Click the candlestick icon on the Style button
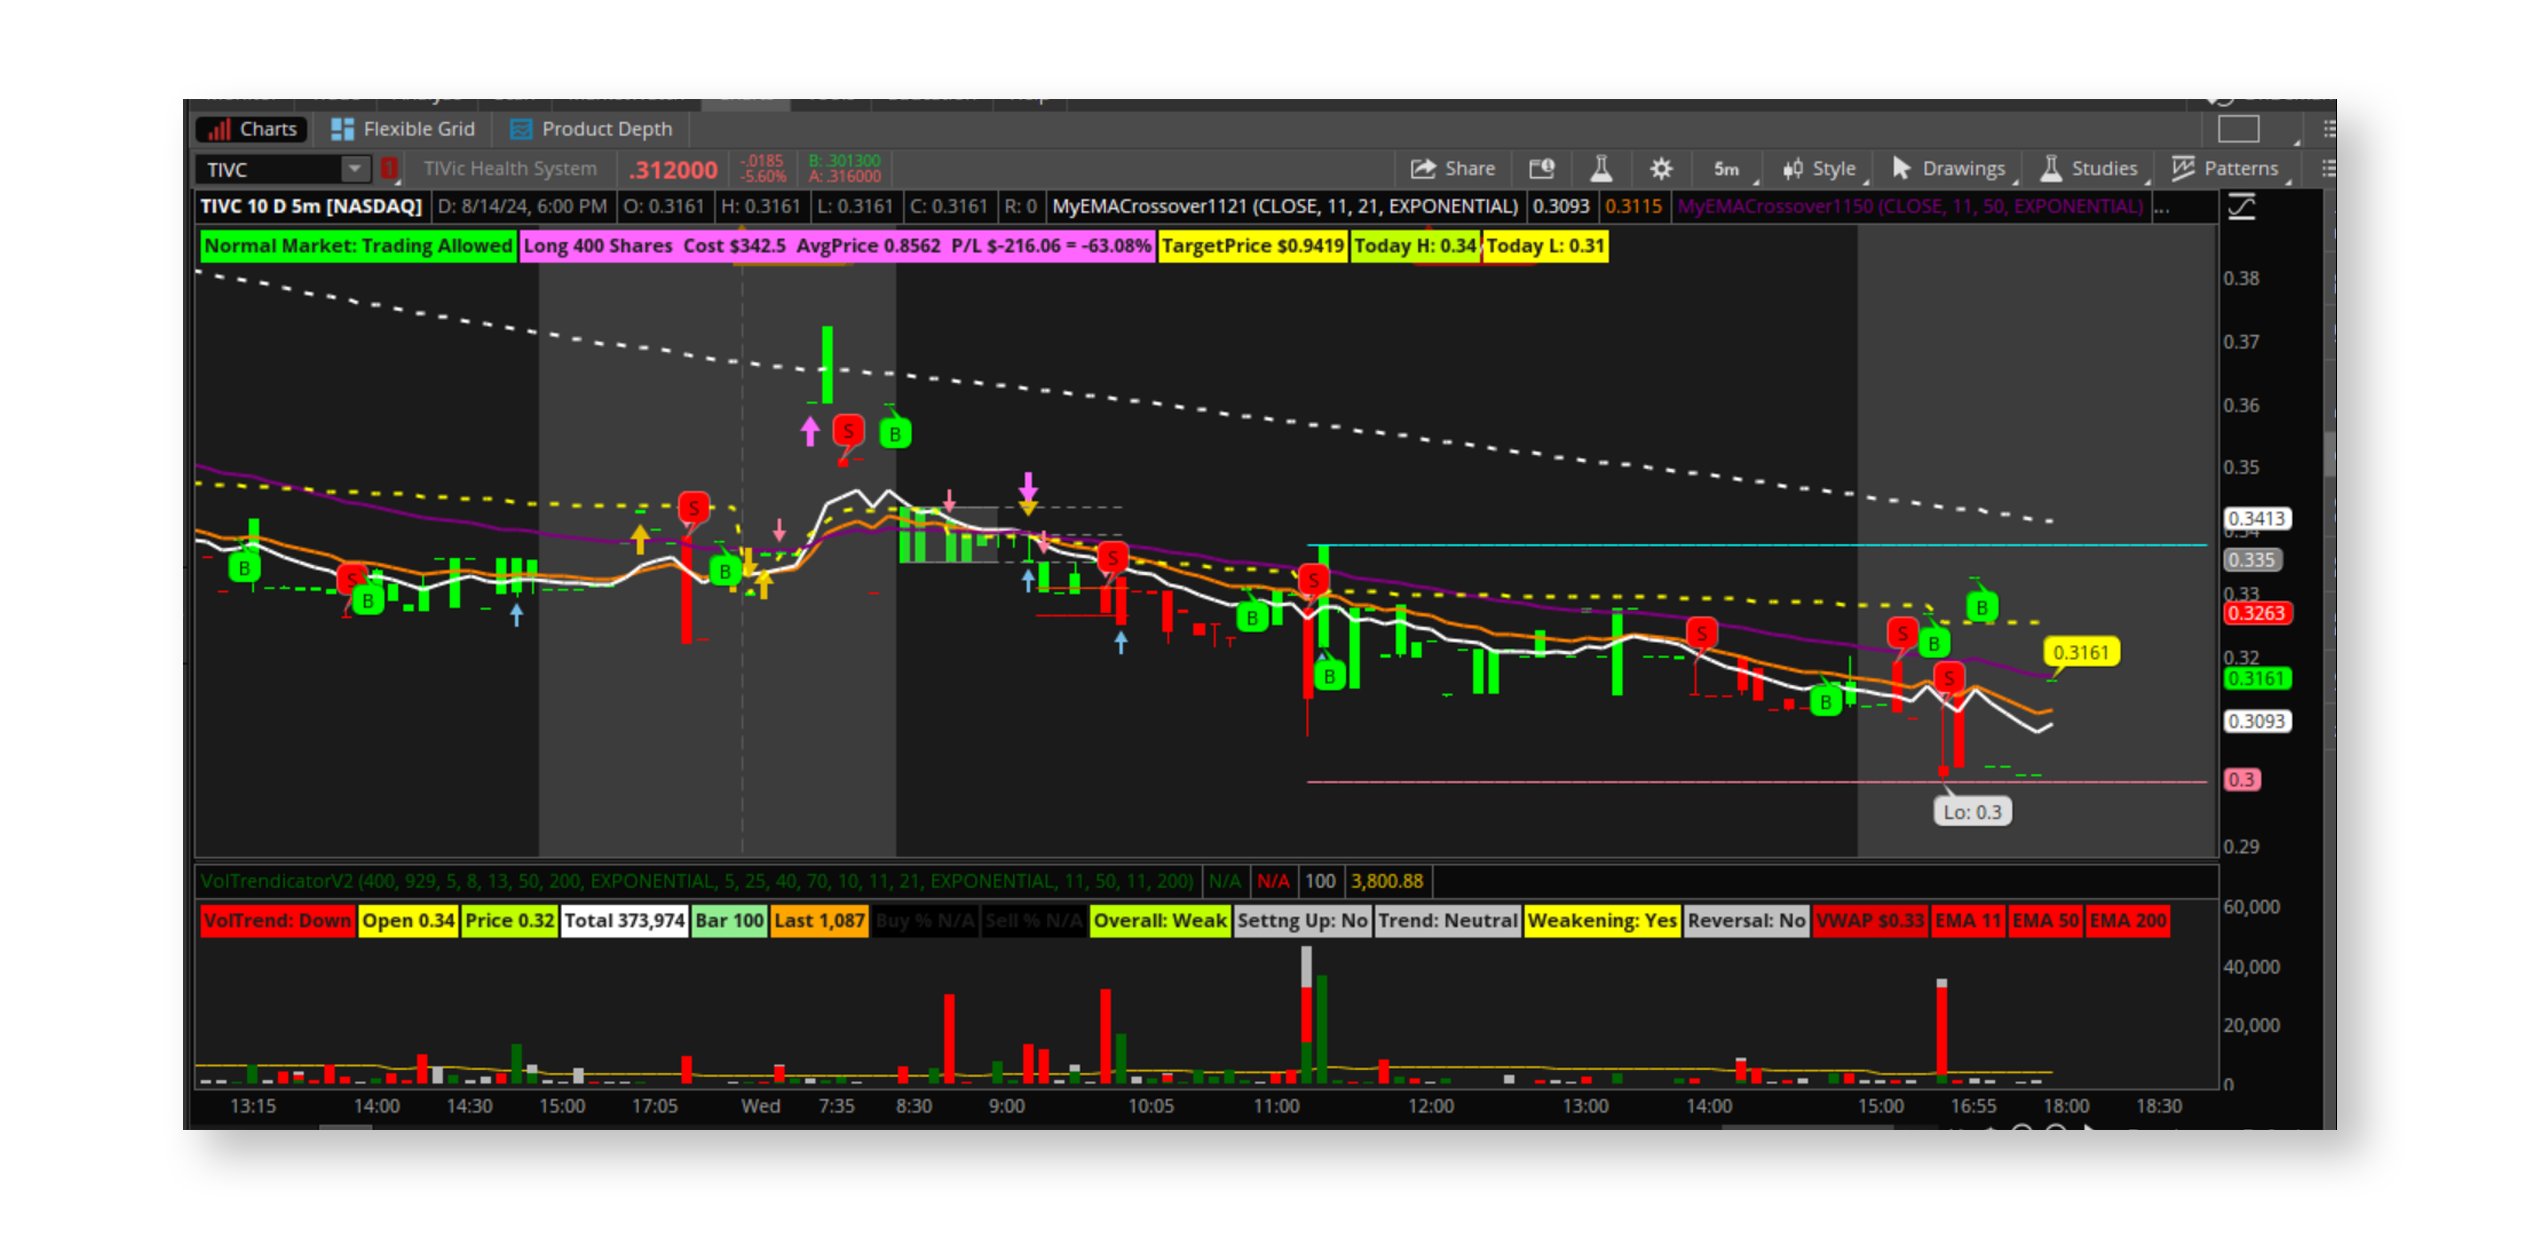2544x1251 pixels. 1792,169
